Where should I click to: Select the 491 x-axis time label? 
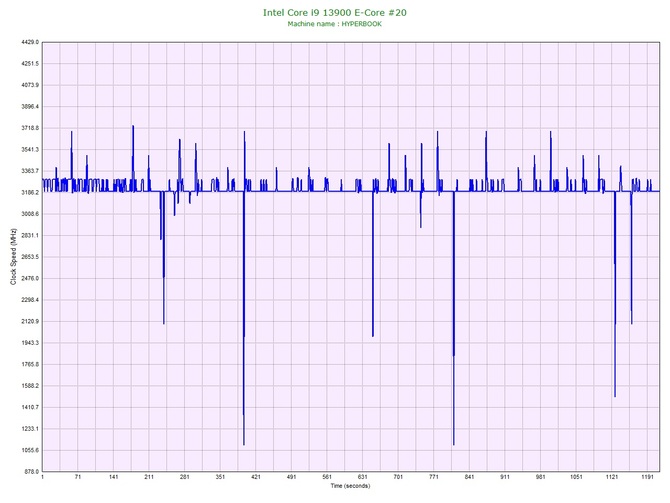(x=291, y=477)
